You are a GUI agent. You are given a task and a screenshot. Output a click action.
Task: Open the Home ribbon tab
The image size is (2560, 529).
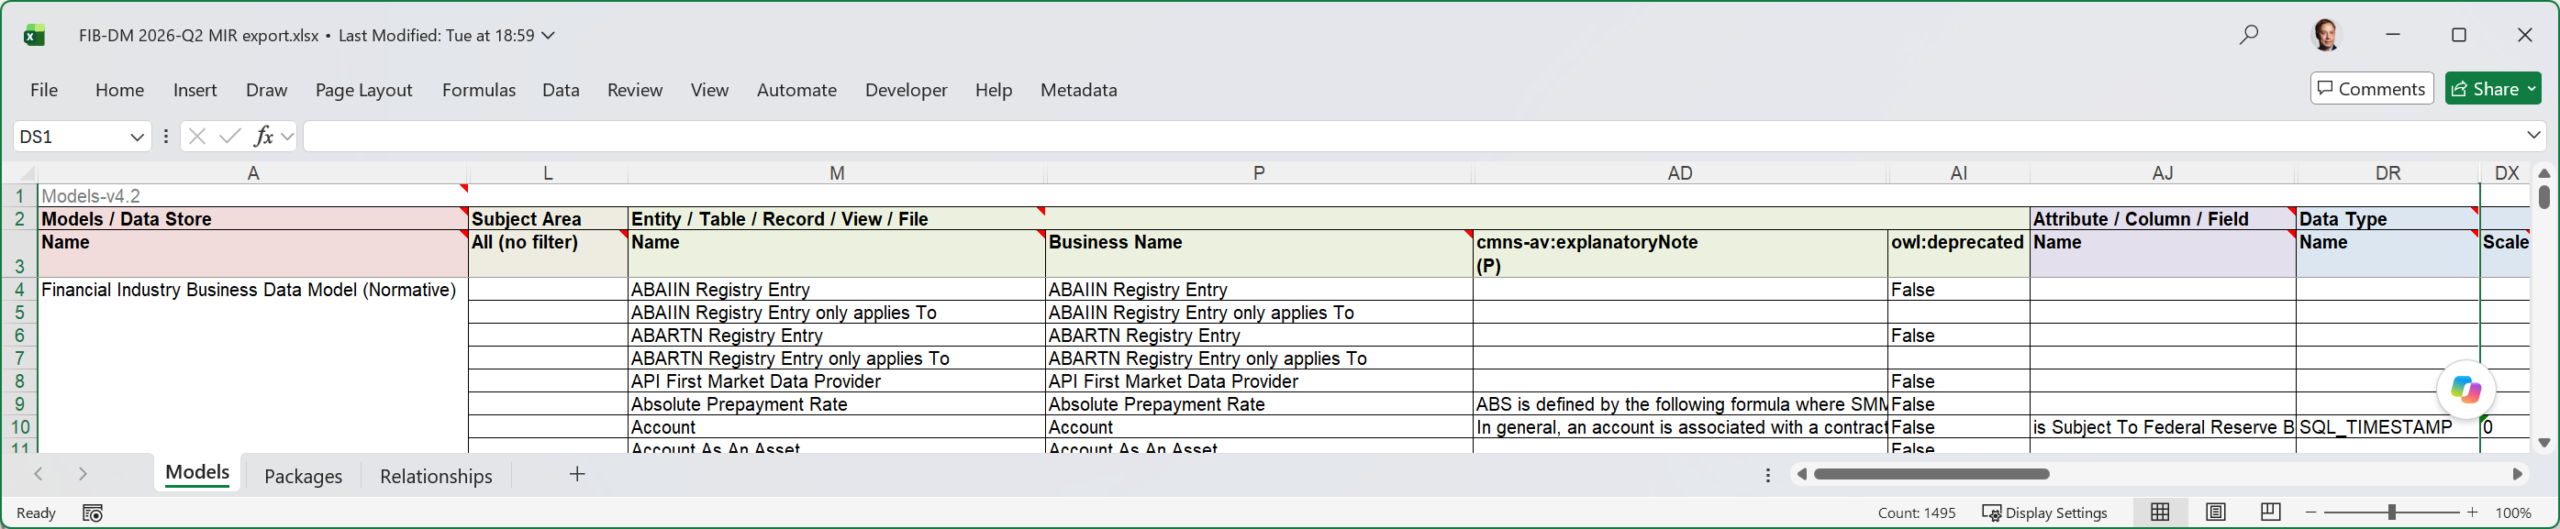120,90
